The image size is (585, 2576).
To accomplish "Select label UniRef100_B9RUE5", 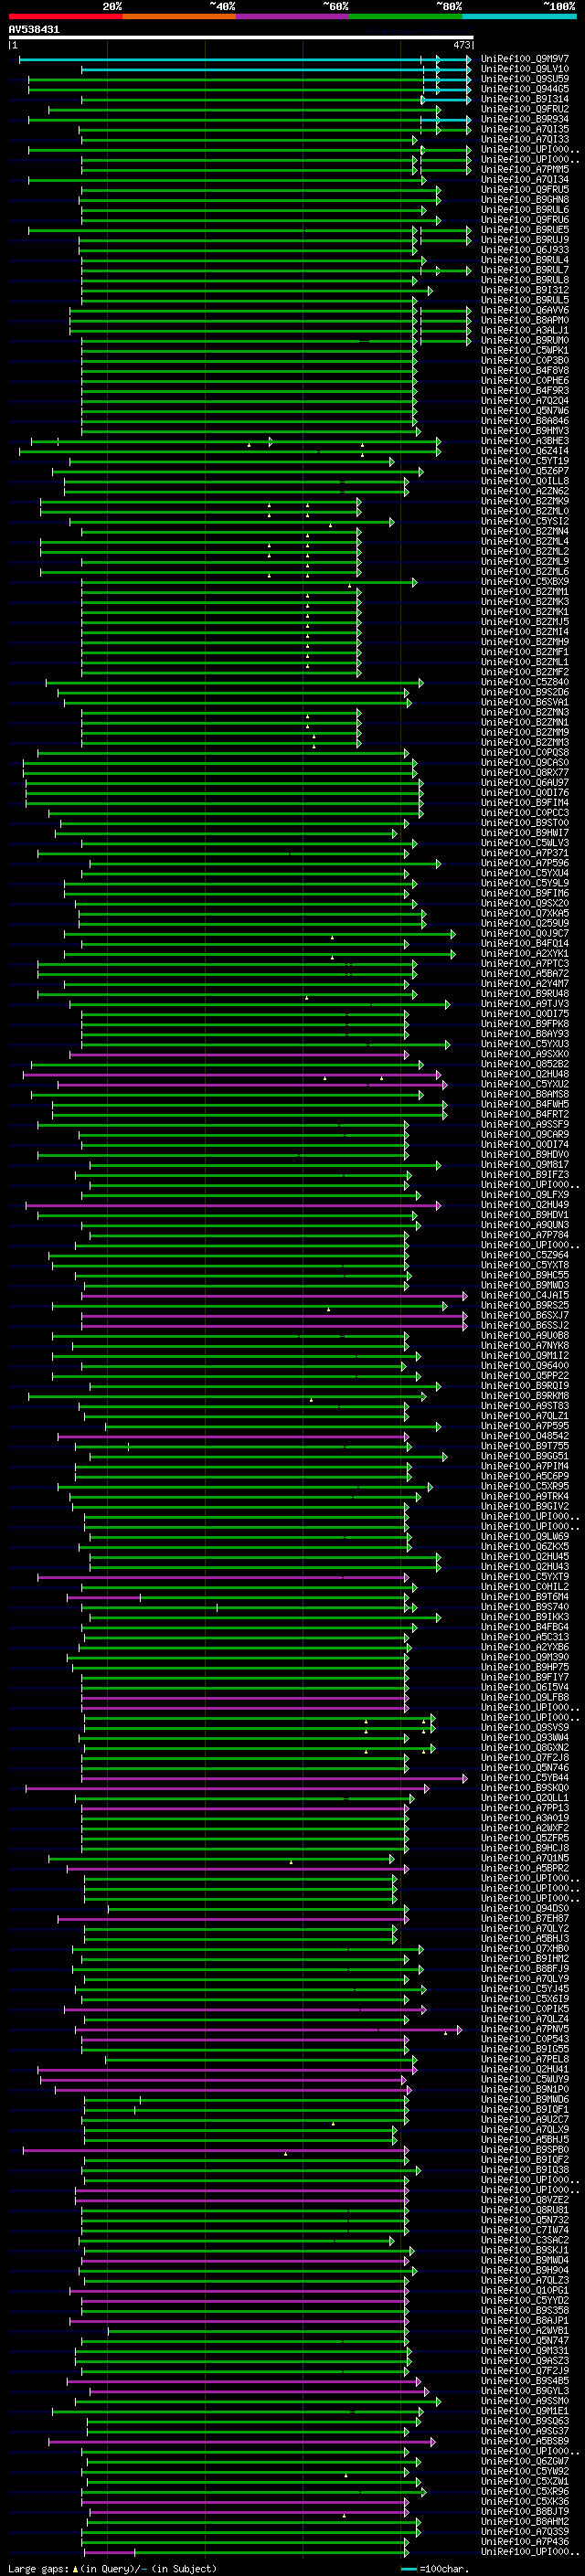I will coord(525,230).
